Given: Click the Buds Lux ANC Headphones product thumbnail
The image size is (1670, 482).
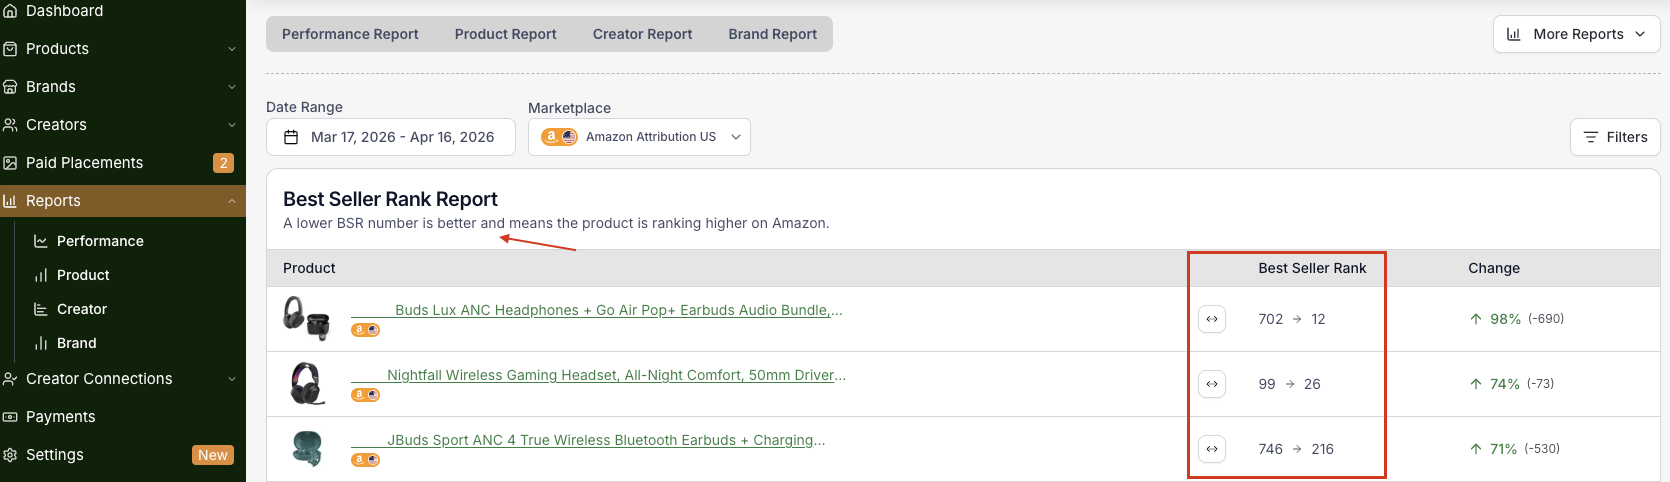Looking at the screenshot, I should (306, 318).
